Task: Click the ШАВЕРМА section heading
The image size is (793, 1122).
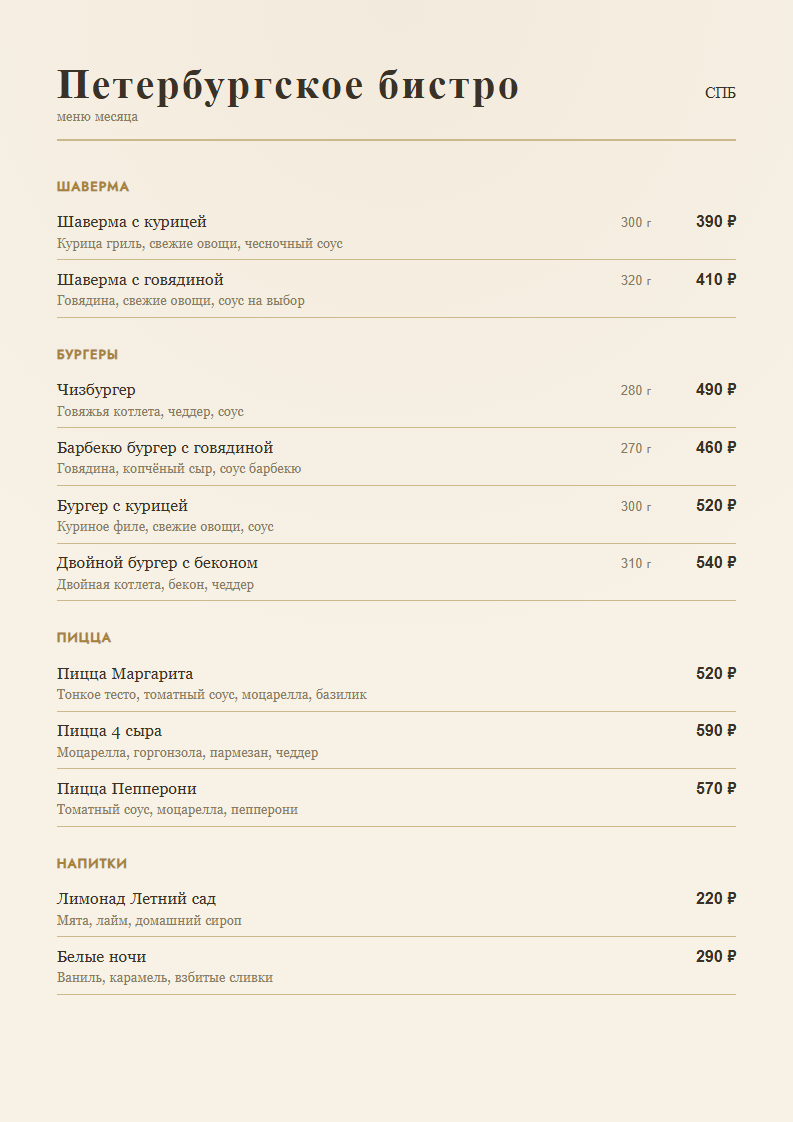Action: pos(93,187)
